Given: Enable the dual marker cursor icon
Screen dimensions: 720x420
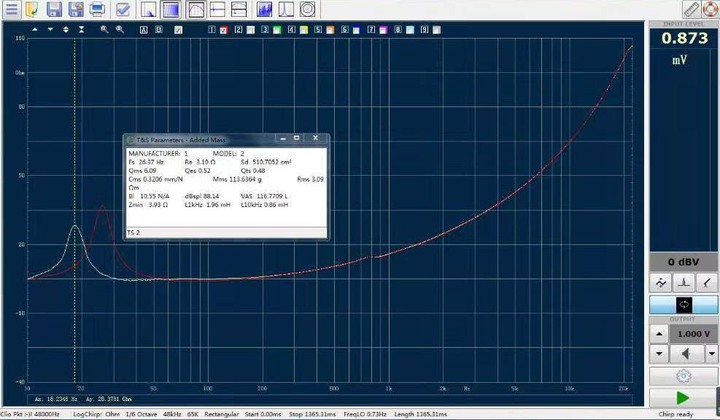Looking at the screenshot, I should (239, 9).
